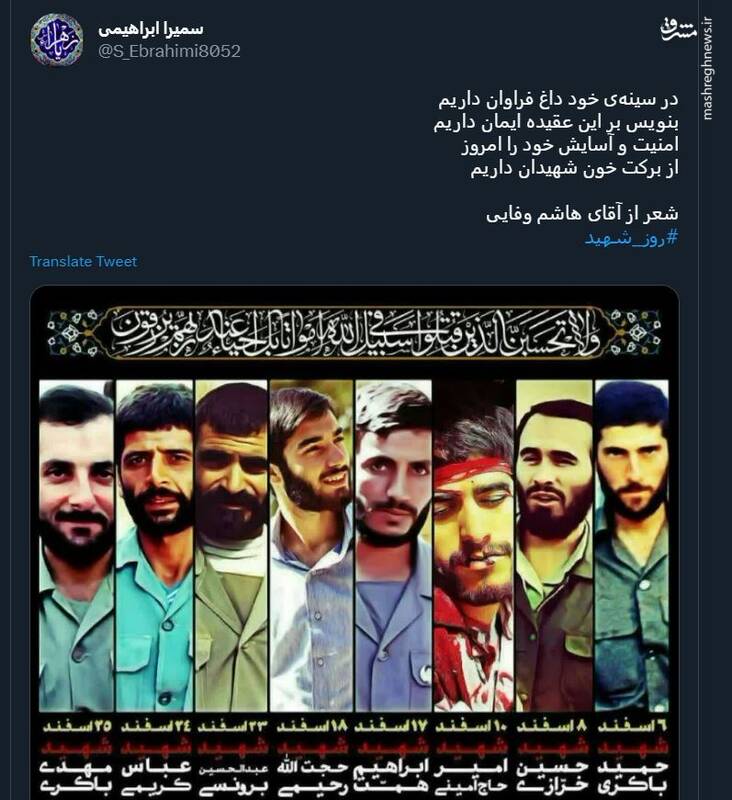Open the profile avatar of the tweet author
This screenshot has width=732, height=800.
[x=57, y=39]
